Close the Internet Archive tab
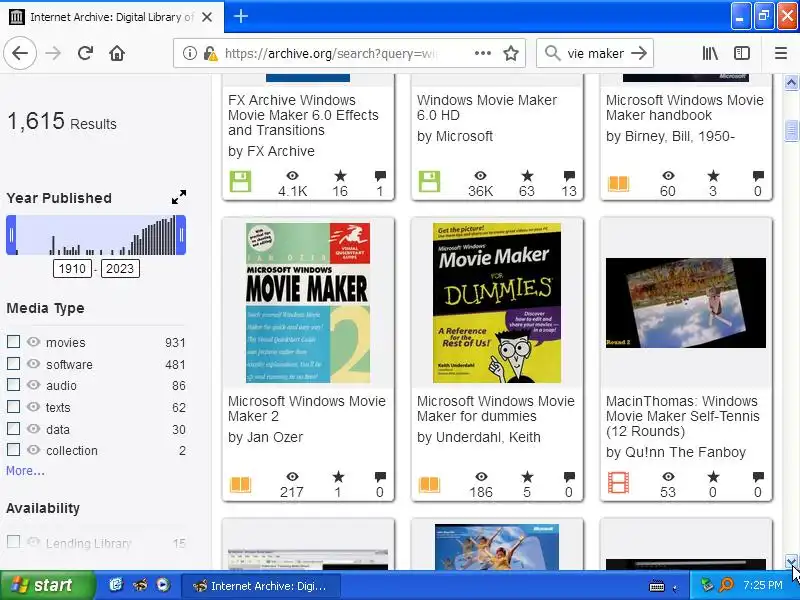Image resolution: width=800 pixels, height=600 pixels. 207,17
